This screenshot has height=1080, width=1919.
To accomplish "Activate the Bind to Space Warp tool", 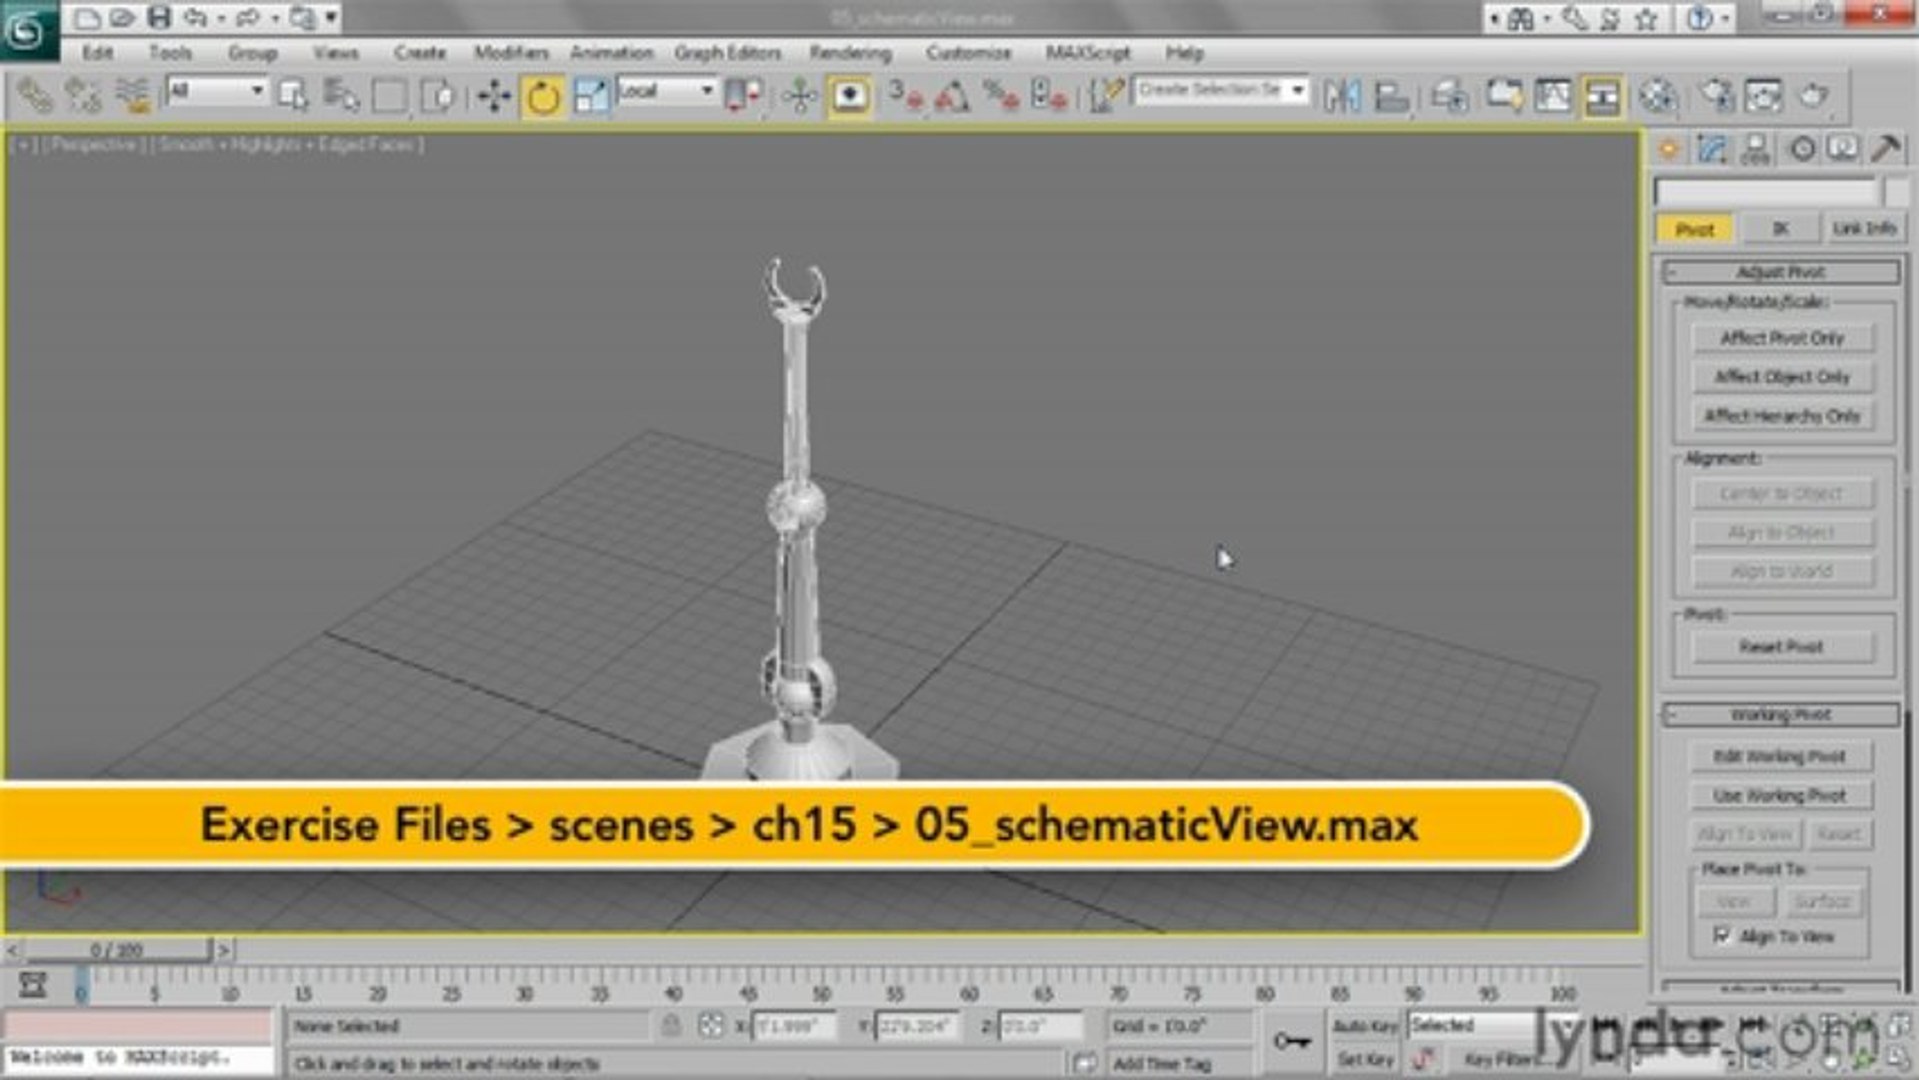I will coord(131,96).
